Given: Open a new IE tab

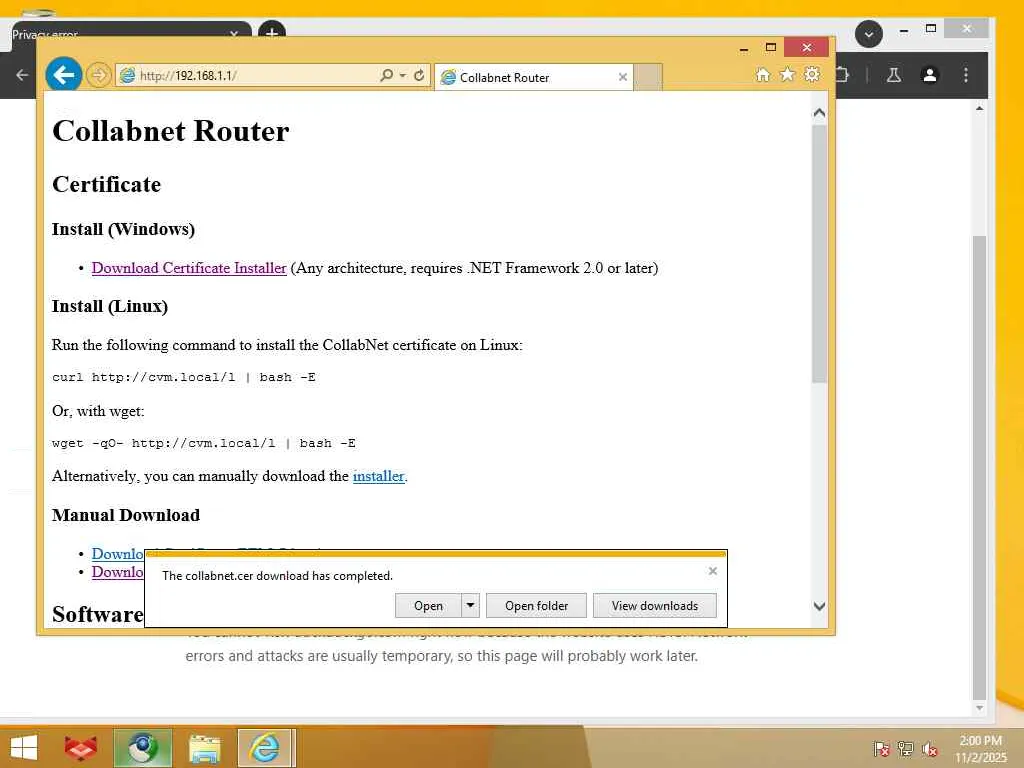Looking at the screenshot, I should point(648,77).
